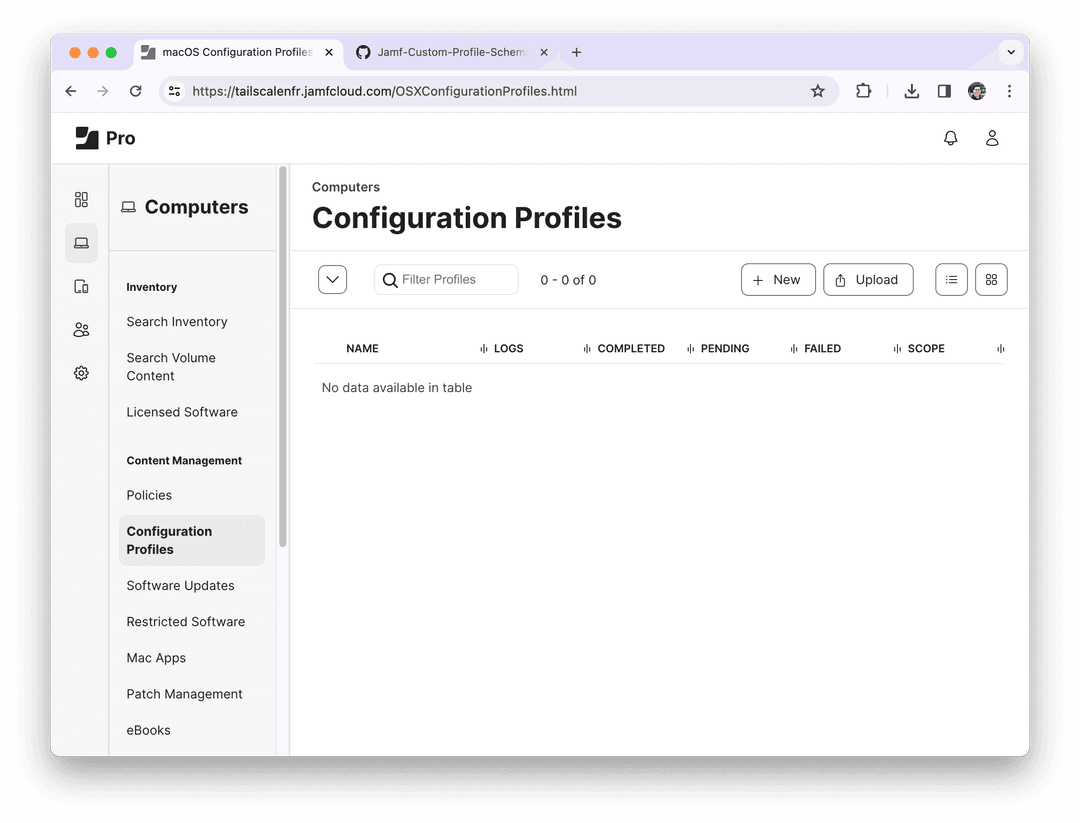Open the account profile icon
Screen dimensions: 1080x823
pos(992,138)
